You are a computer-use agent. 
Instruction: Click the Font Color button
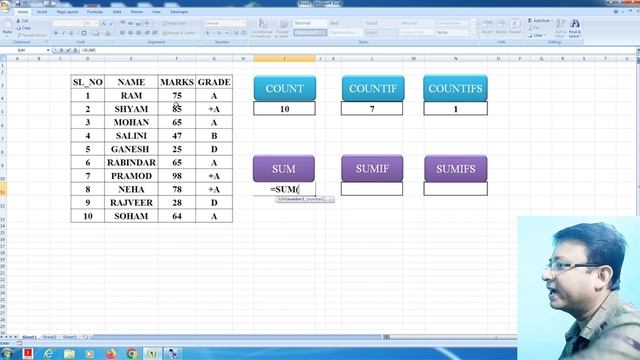click(x=108, y=33)
